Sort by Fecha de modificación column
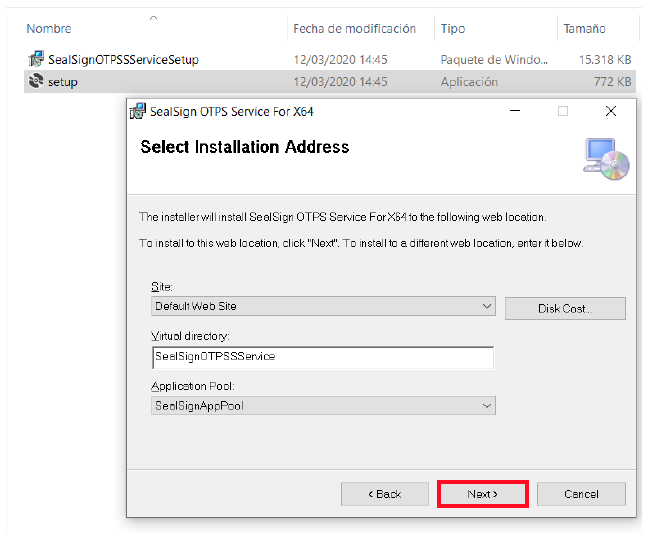 click(354, 29)
